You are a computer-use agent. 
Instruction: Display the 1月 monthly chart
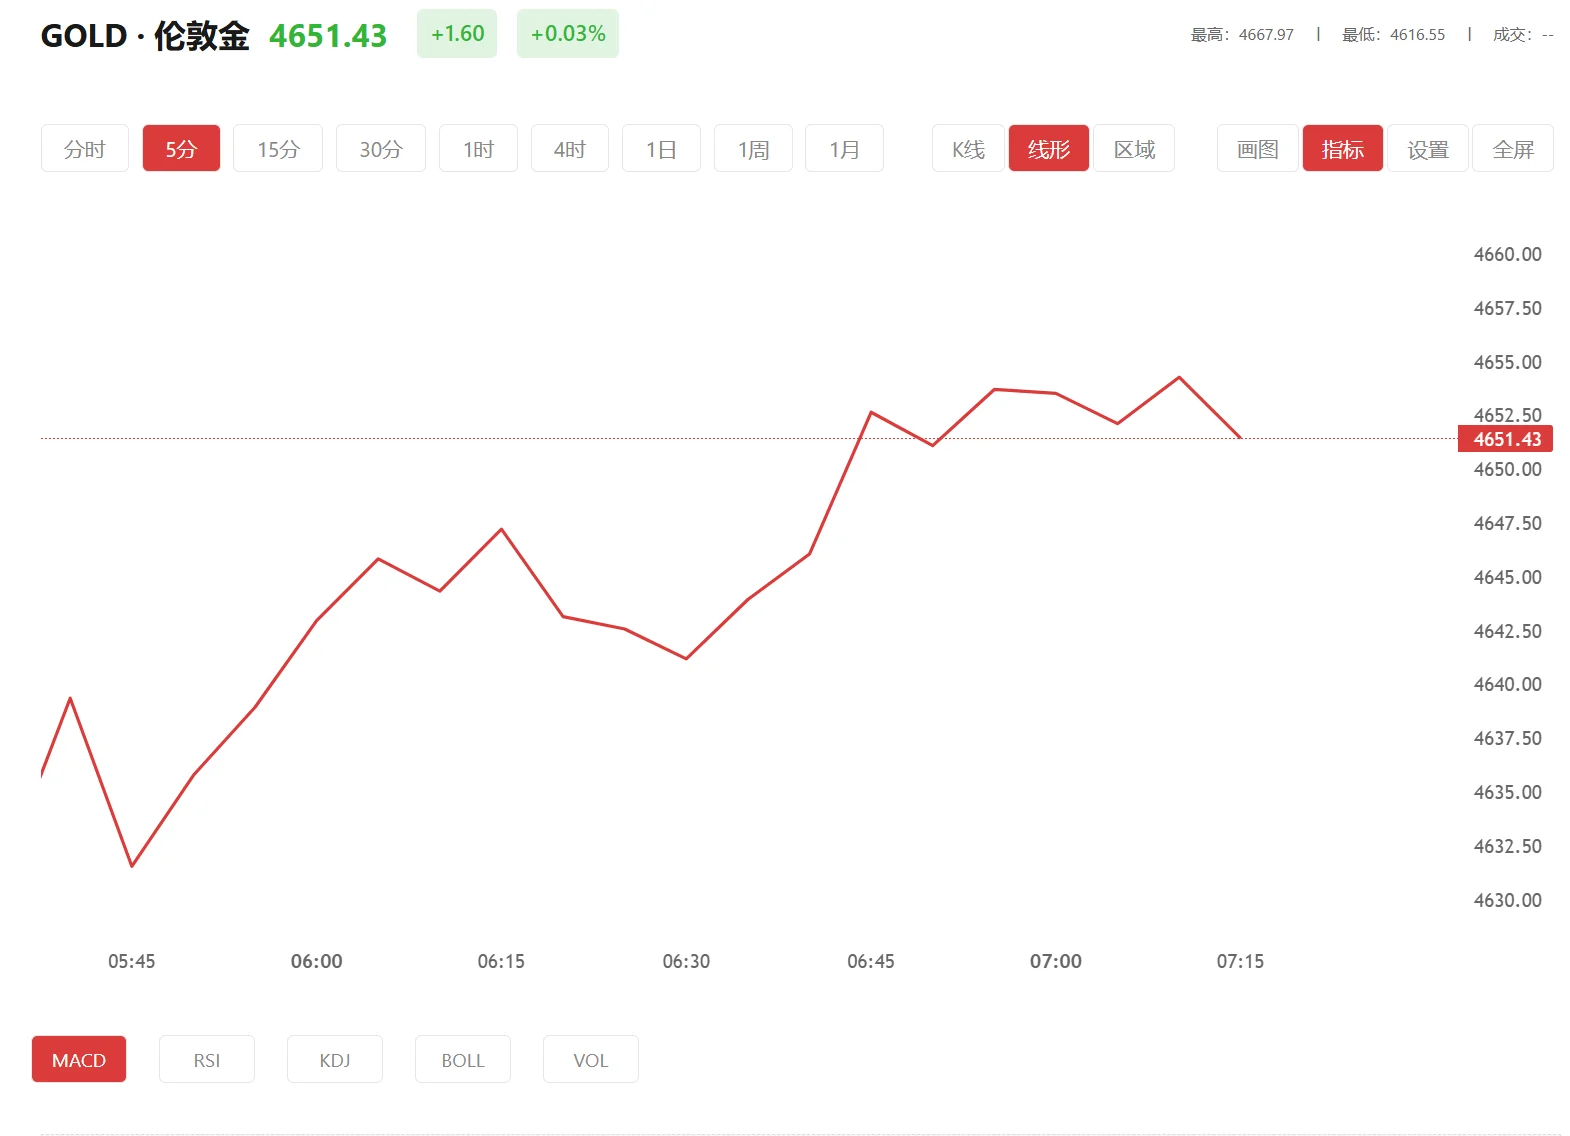pos(844,149)
